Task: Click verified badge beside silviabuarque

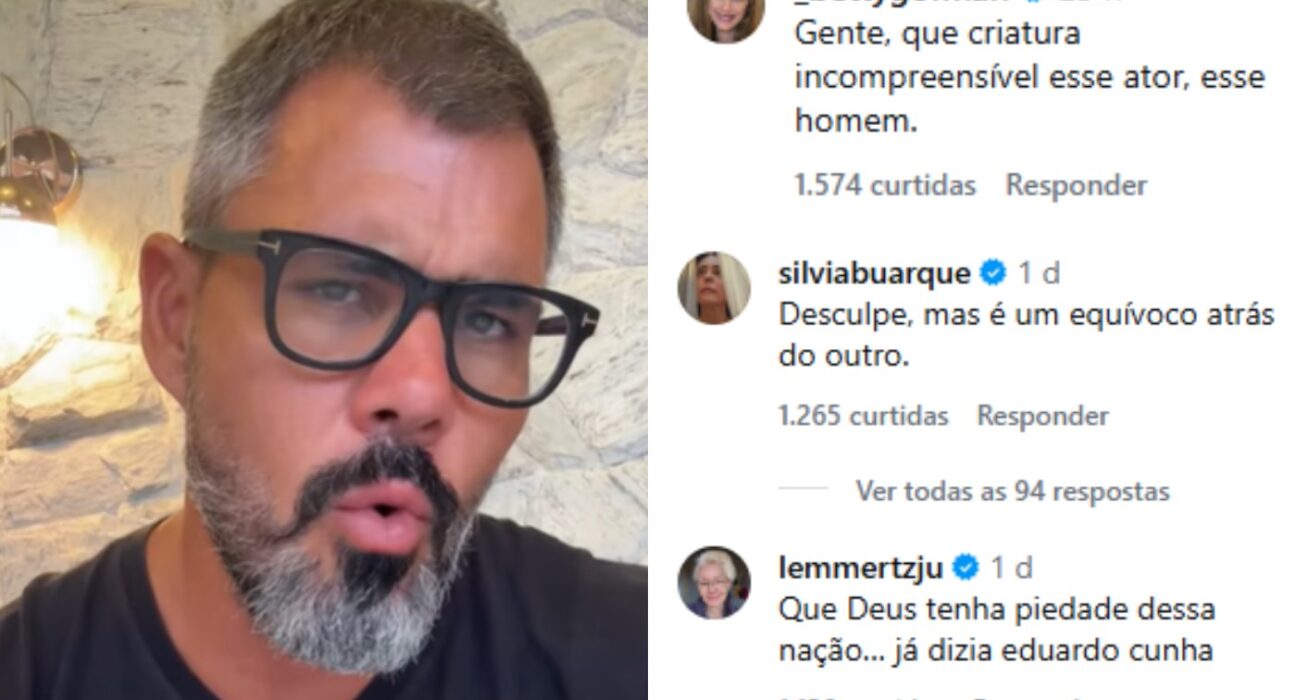Action: (x=993, y=273)
